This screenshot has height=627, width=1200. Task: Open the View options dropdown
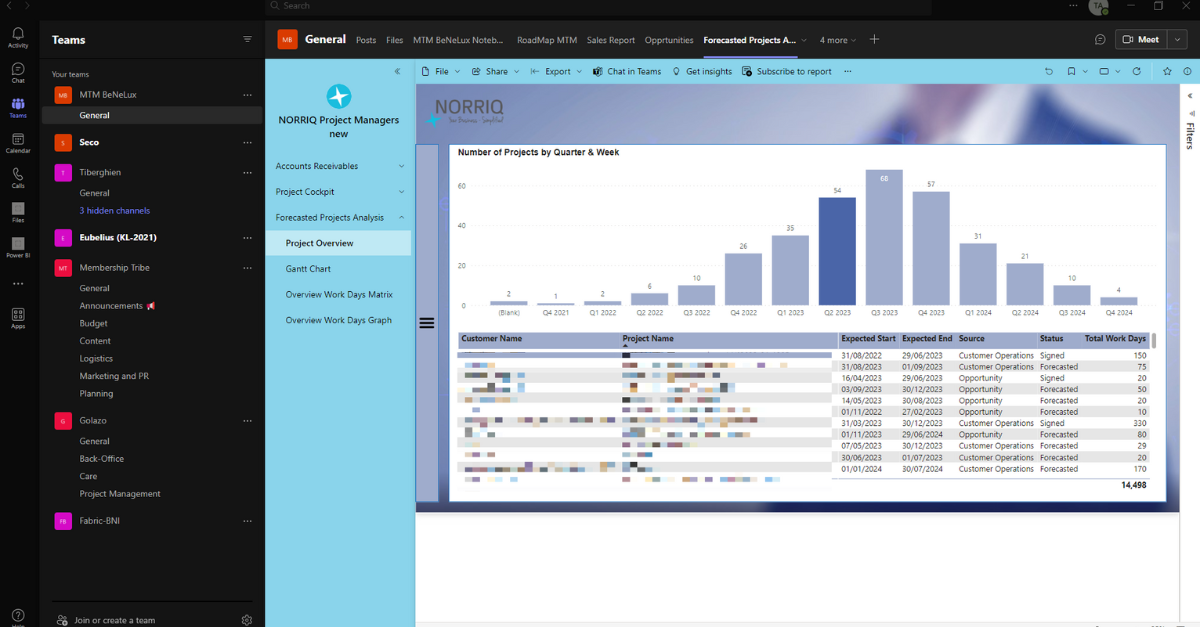(x=1109, y=72)
